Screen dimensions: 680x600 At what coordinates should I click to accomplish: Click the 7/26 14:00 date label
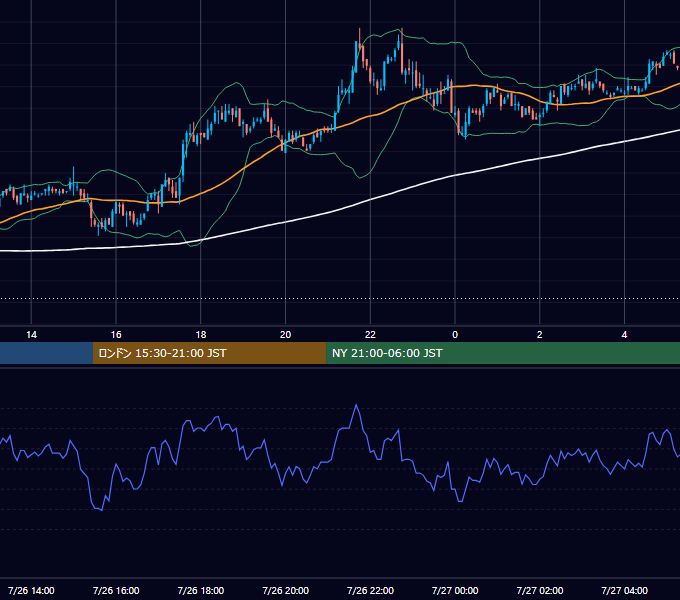click(31, 590)
